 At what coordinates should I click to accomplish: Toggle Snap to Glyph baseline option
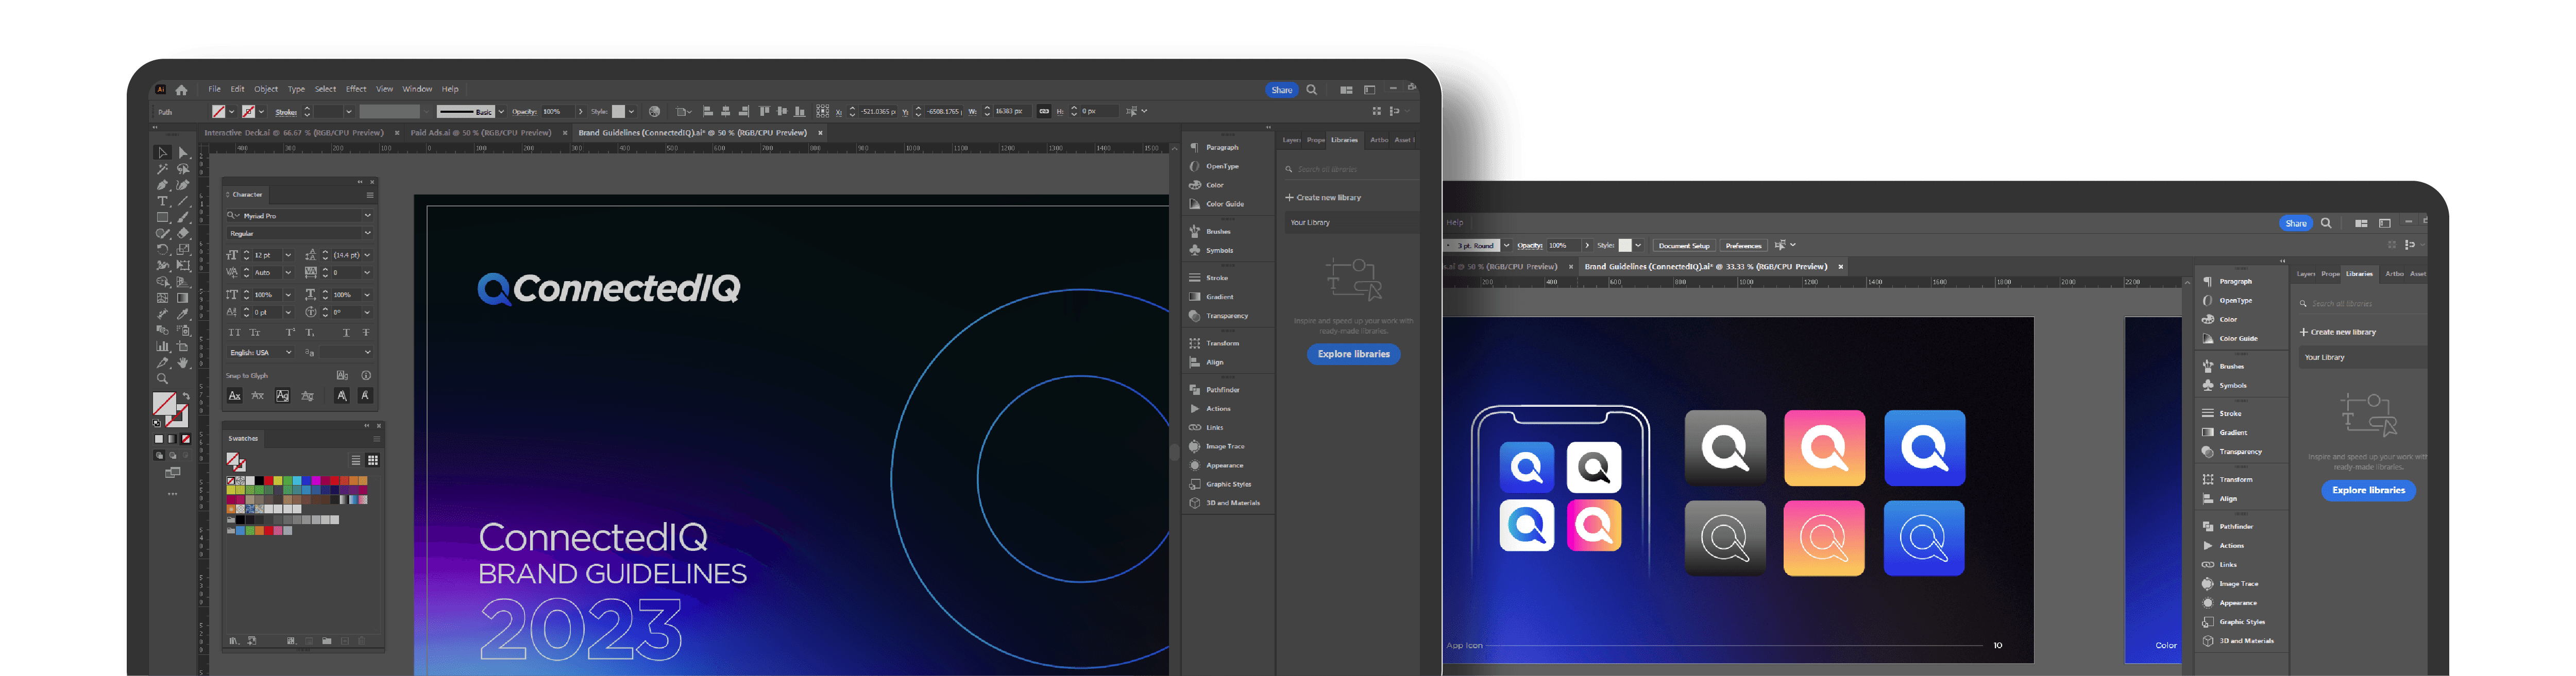click(234, 396)
